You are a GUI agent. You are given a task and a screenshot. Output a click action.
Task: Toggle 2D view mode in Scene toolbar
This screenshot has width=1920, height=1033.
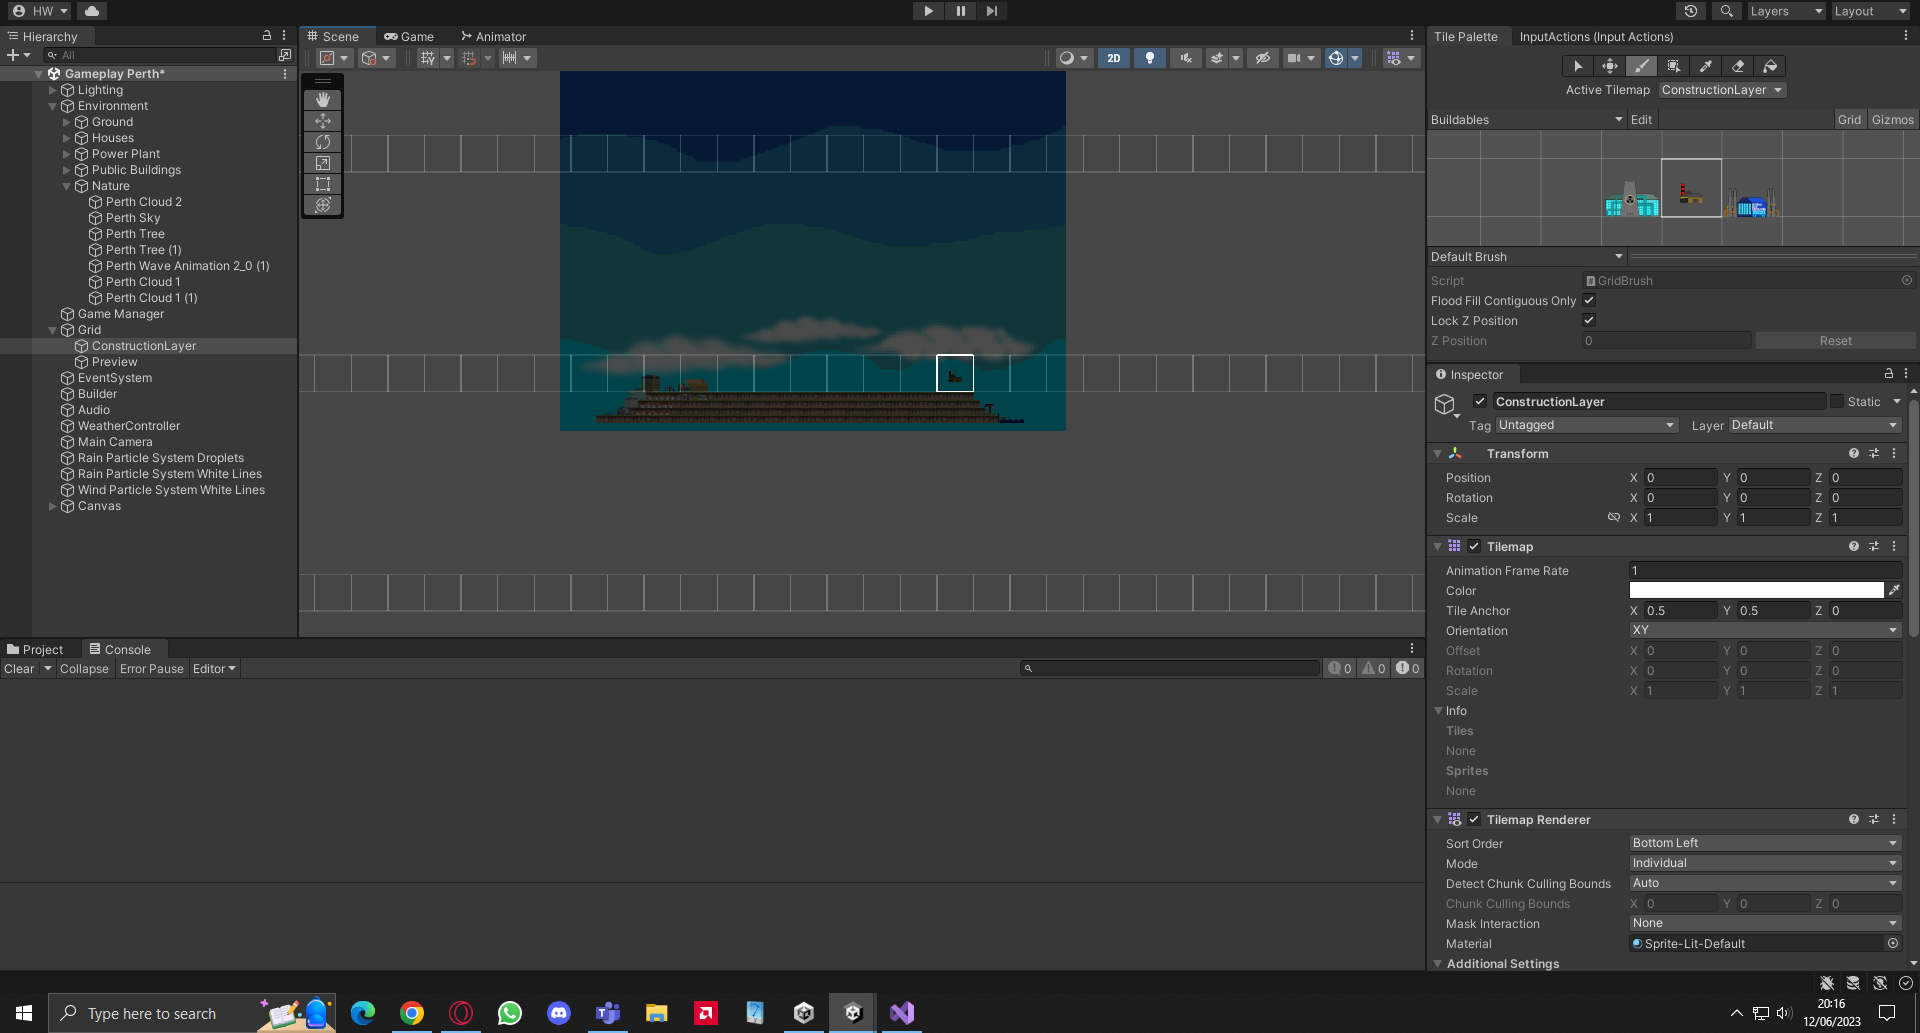click(x=1113, y=58)
